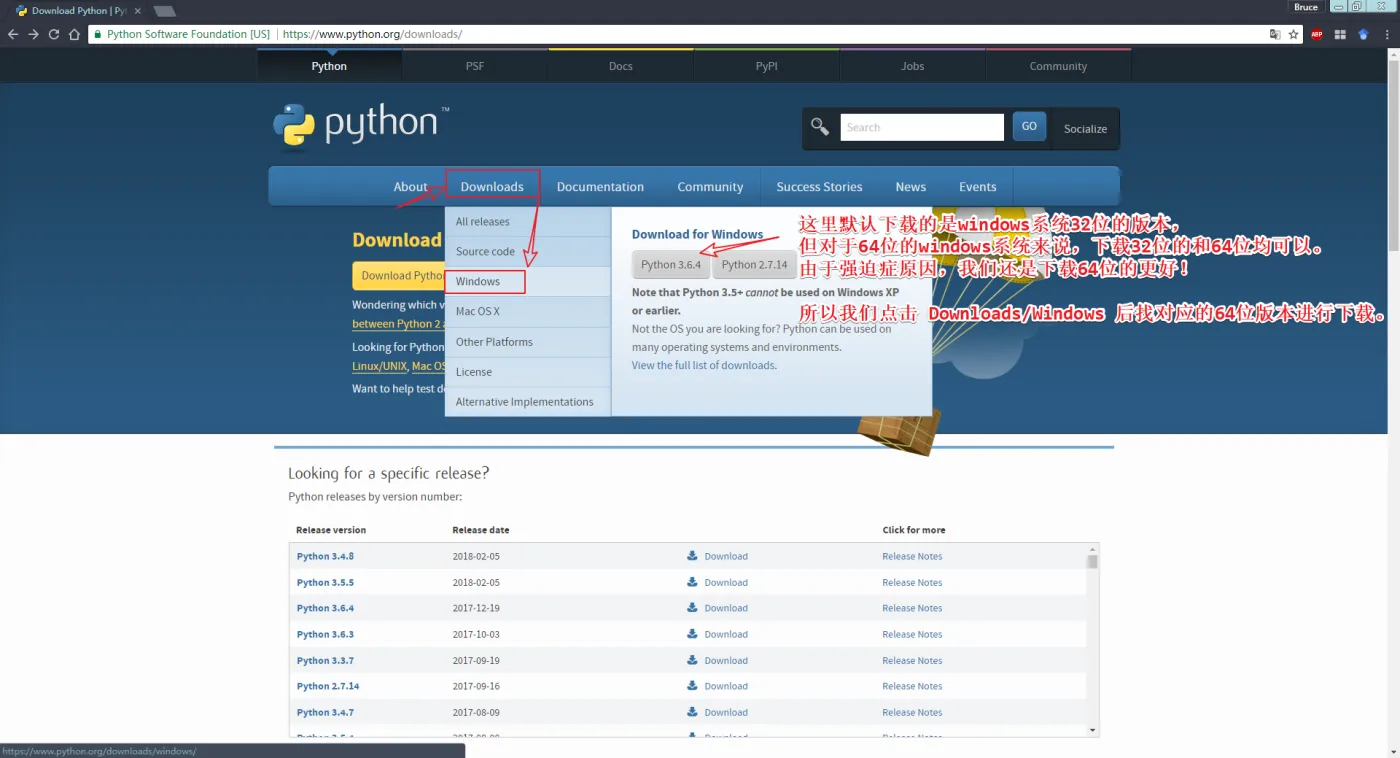Open the Success Stories navigation item
Screen dimensions: 1400x758
pos(819,187)
